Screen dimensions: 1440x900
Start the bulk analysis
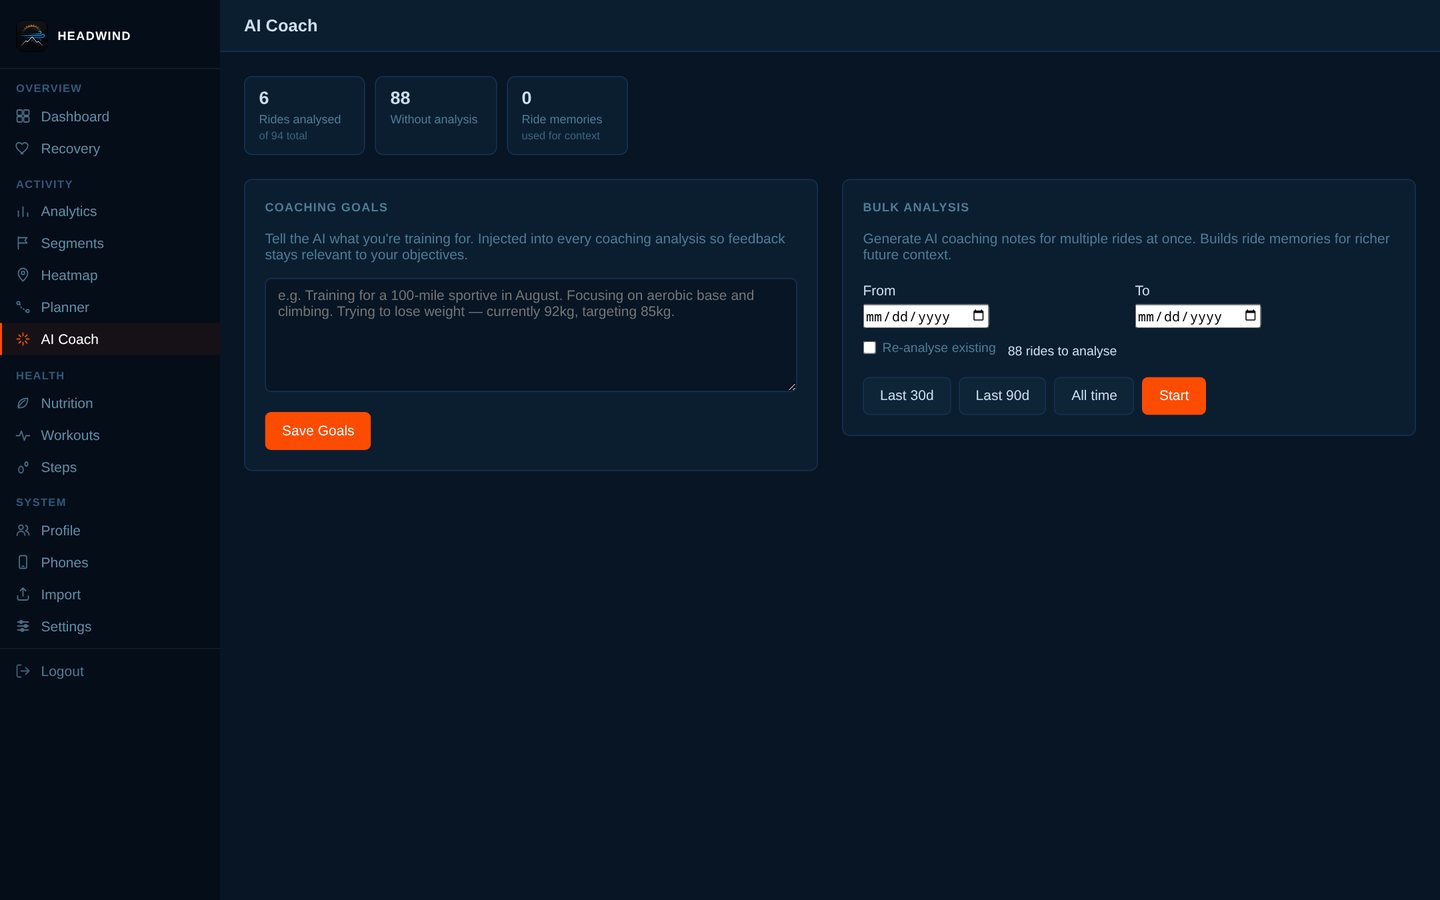click(1174, 396)
